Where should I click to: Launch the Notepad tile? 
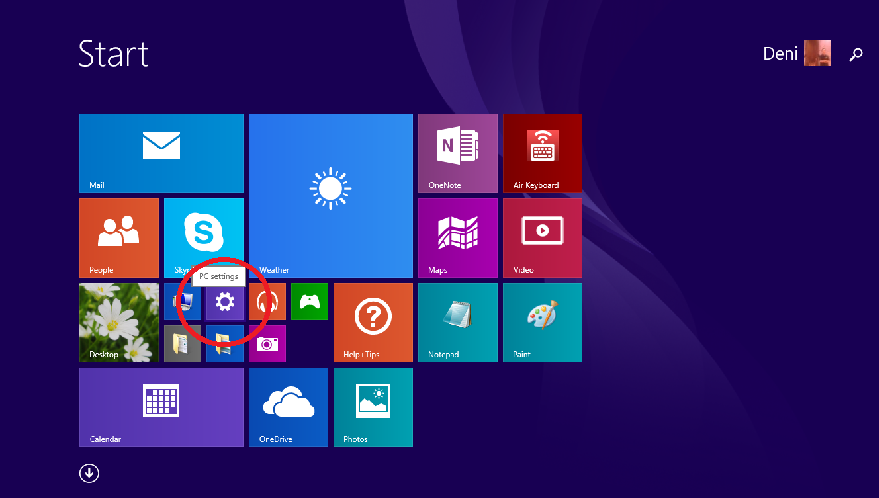click(x=458, y=322)
